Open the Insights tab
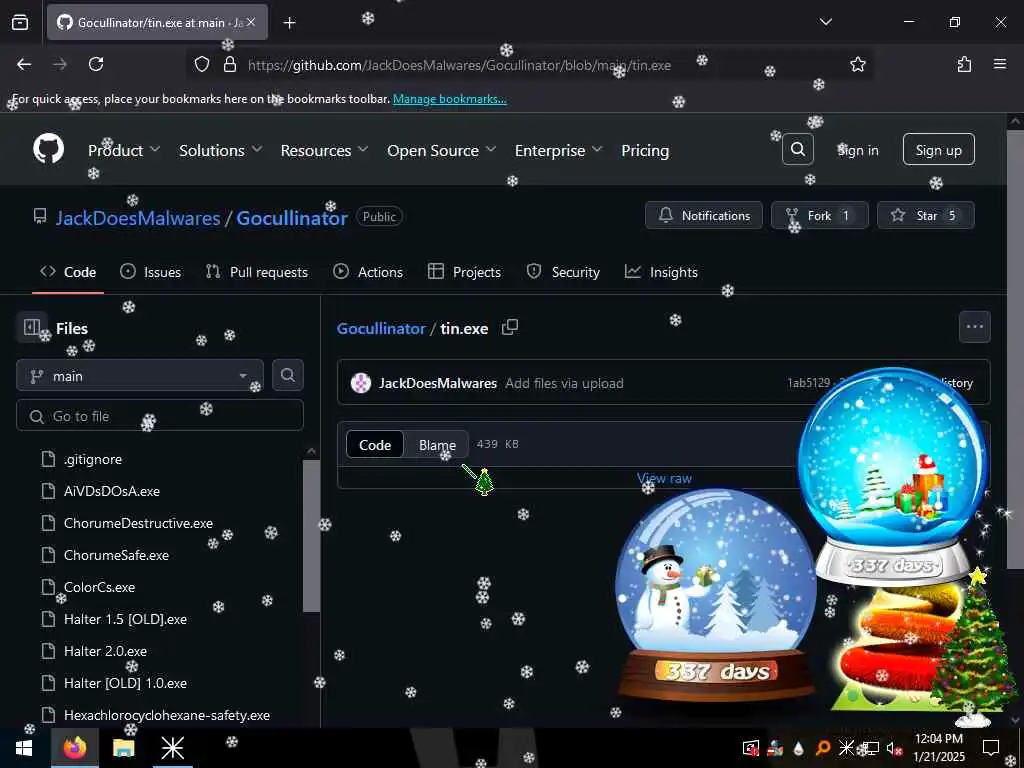The height and width of the screenshot is (768, 1024). pyautogui.click(x=662, y=272)
